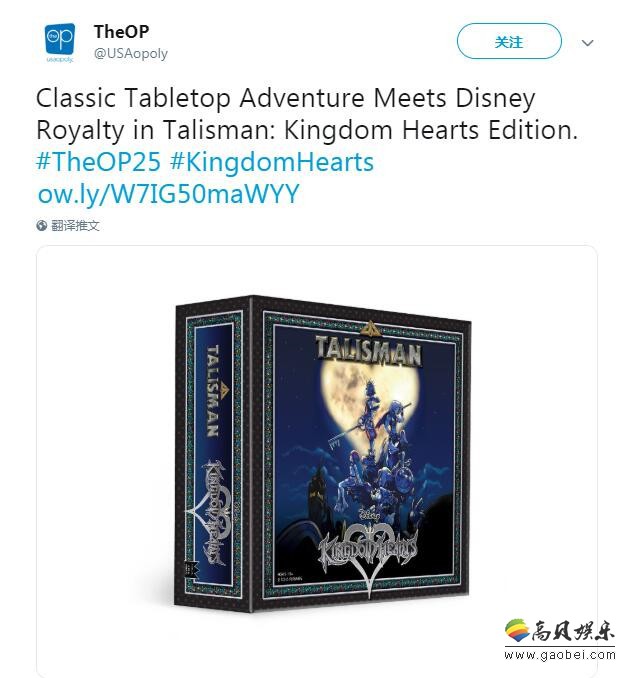The width and height of the screenshot is (631, 678).
Task: Open the ow.ly/W7IG50maWYY link
Action: (x=169, y=194)
